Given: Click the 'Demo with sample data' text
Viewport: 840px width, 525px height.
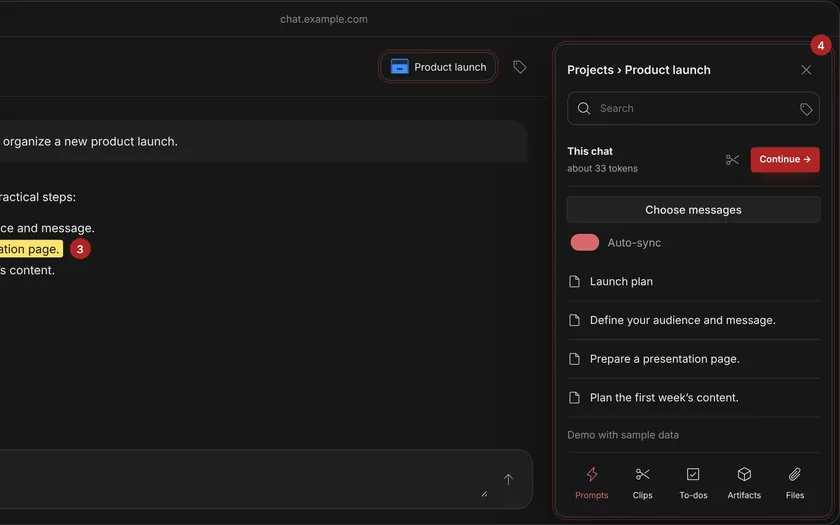Looking at the screenshot, I should (x=622, y=435).
